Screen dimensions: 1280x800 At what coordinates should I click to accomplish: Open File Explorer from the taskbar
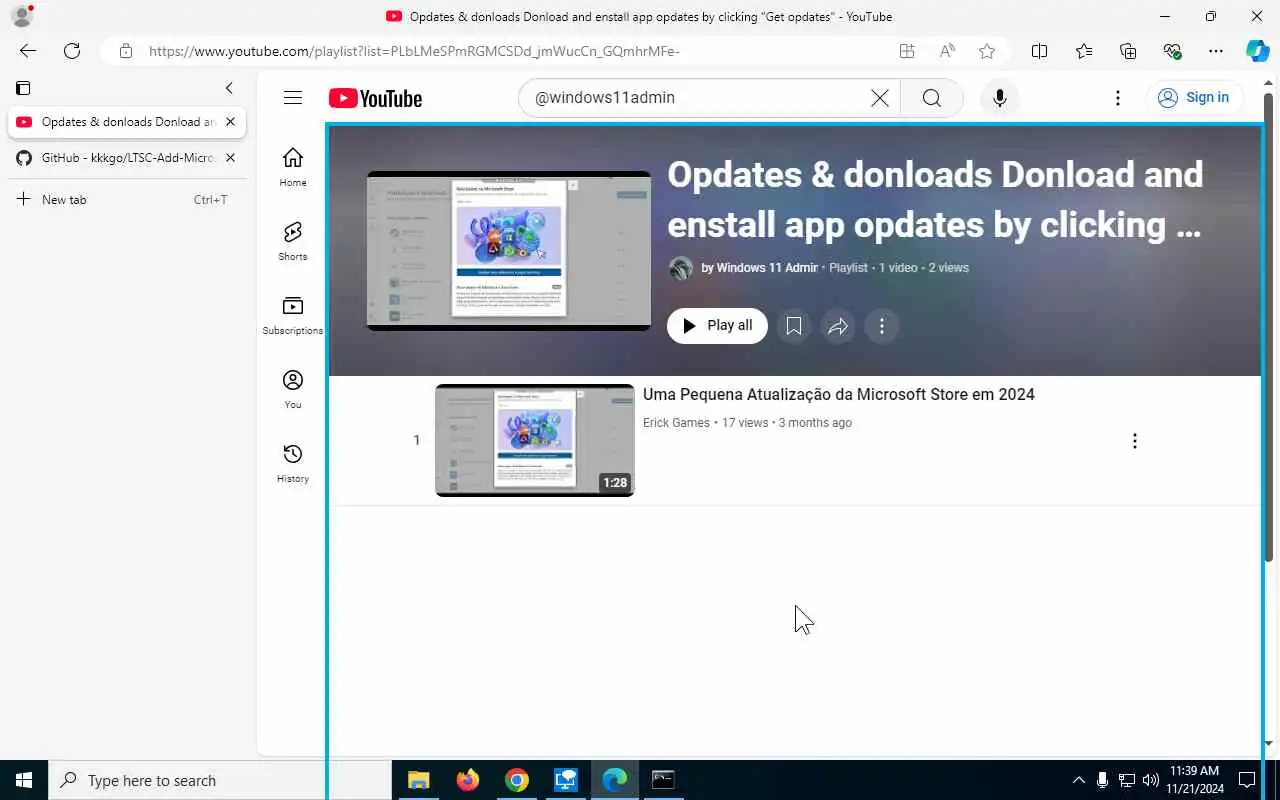pyautogui.click(x=418, y=780)
